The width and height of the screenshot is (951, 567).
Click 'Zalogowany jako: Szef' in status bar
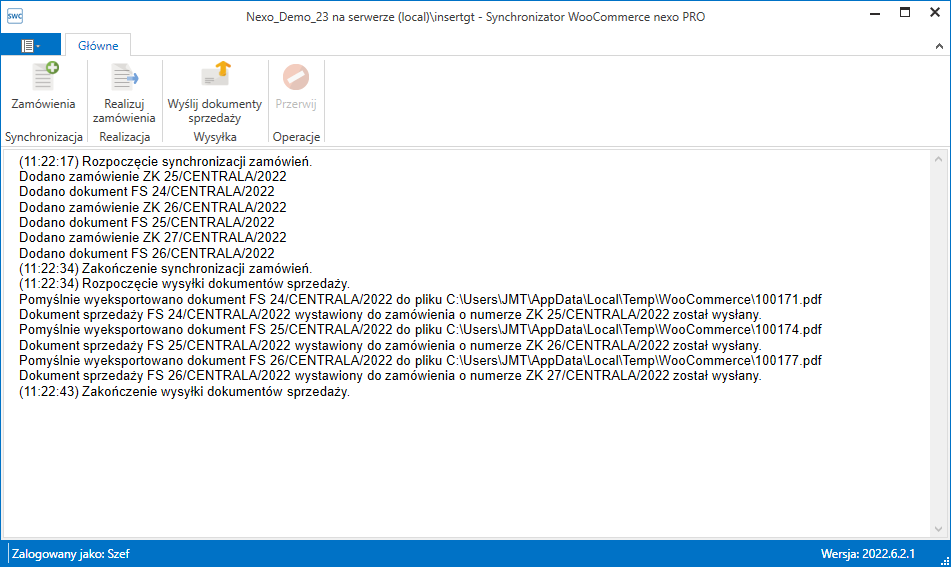(x=70, y=554)
